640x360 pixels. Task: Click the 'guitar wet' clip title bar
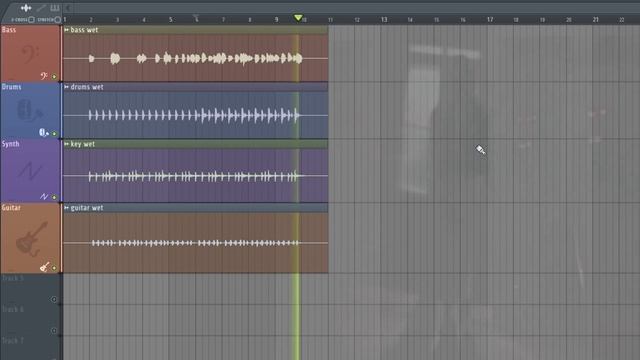click(x=196, y=208)
